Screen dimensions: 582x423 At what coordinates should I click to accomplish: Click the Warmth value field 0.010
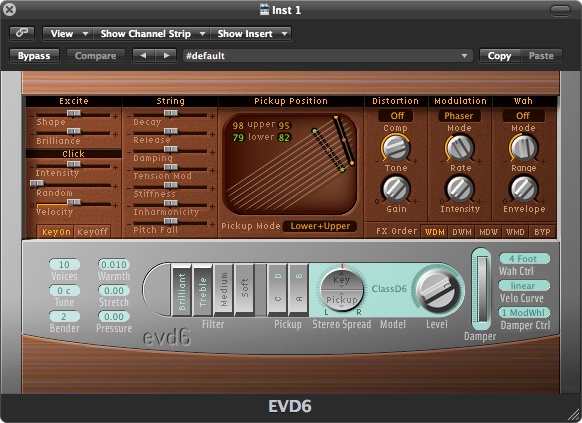[114, 265]
